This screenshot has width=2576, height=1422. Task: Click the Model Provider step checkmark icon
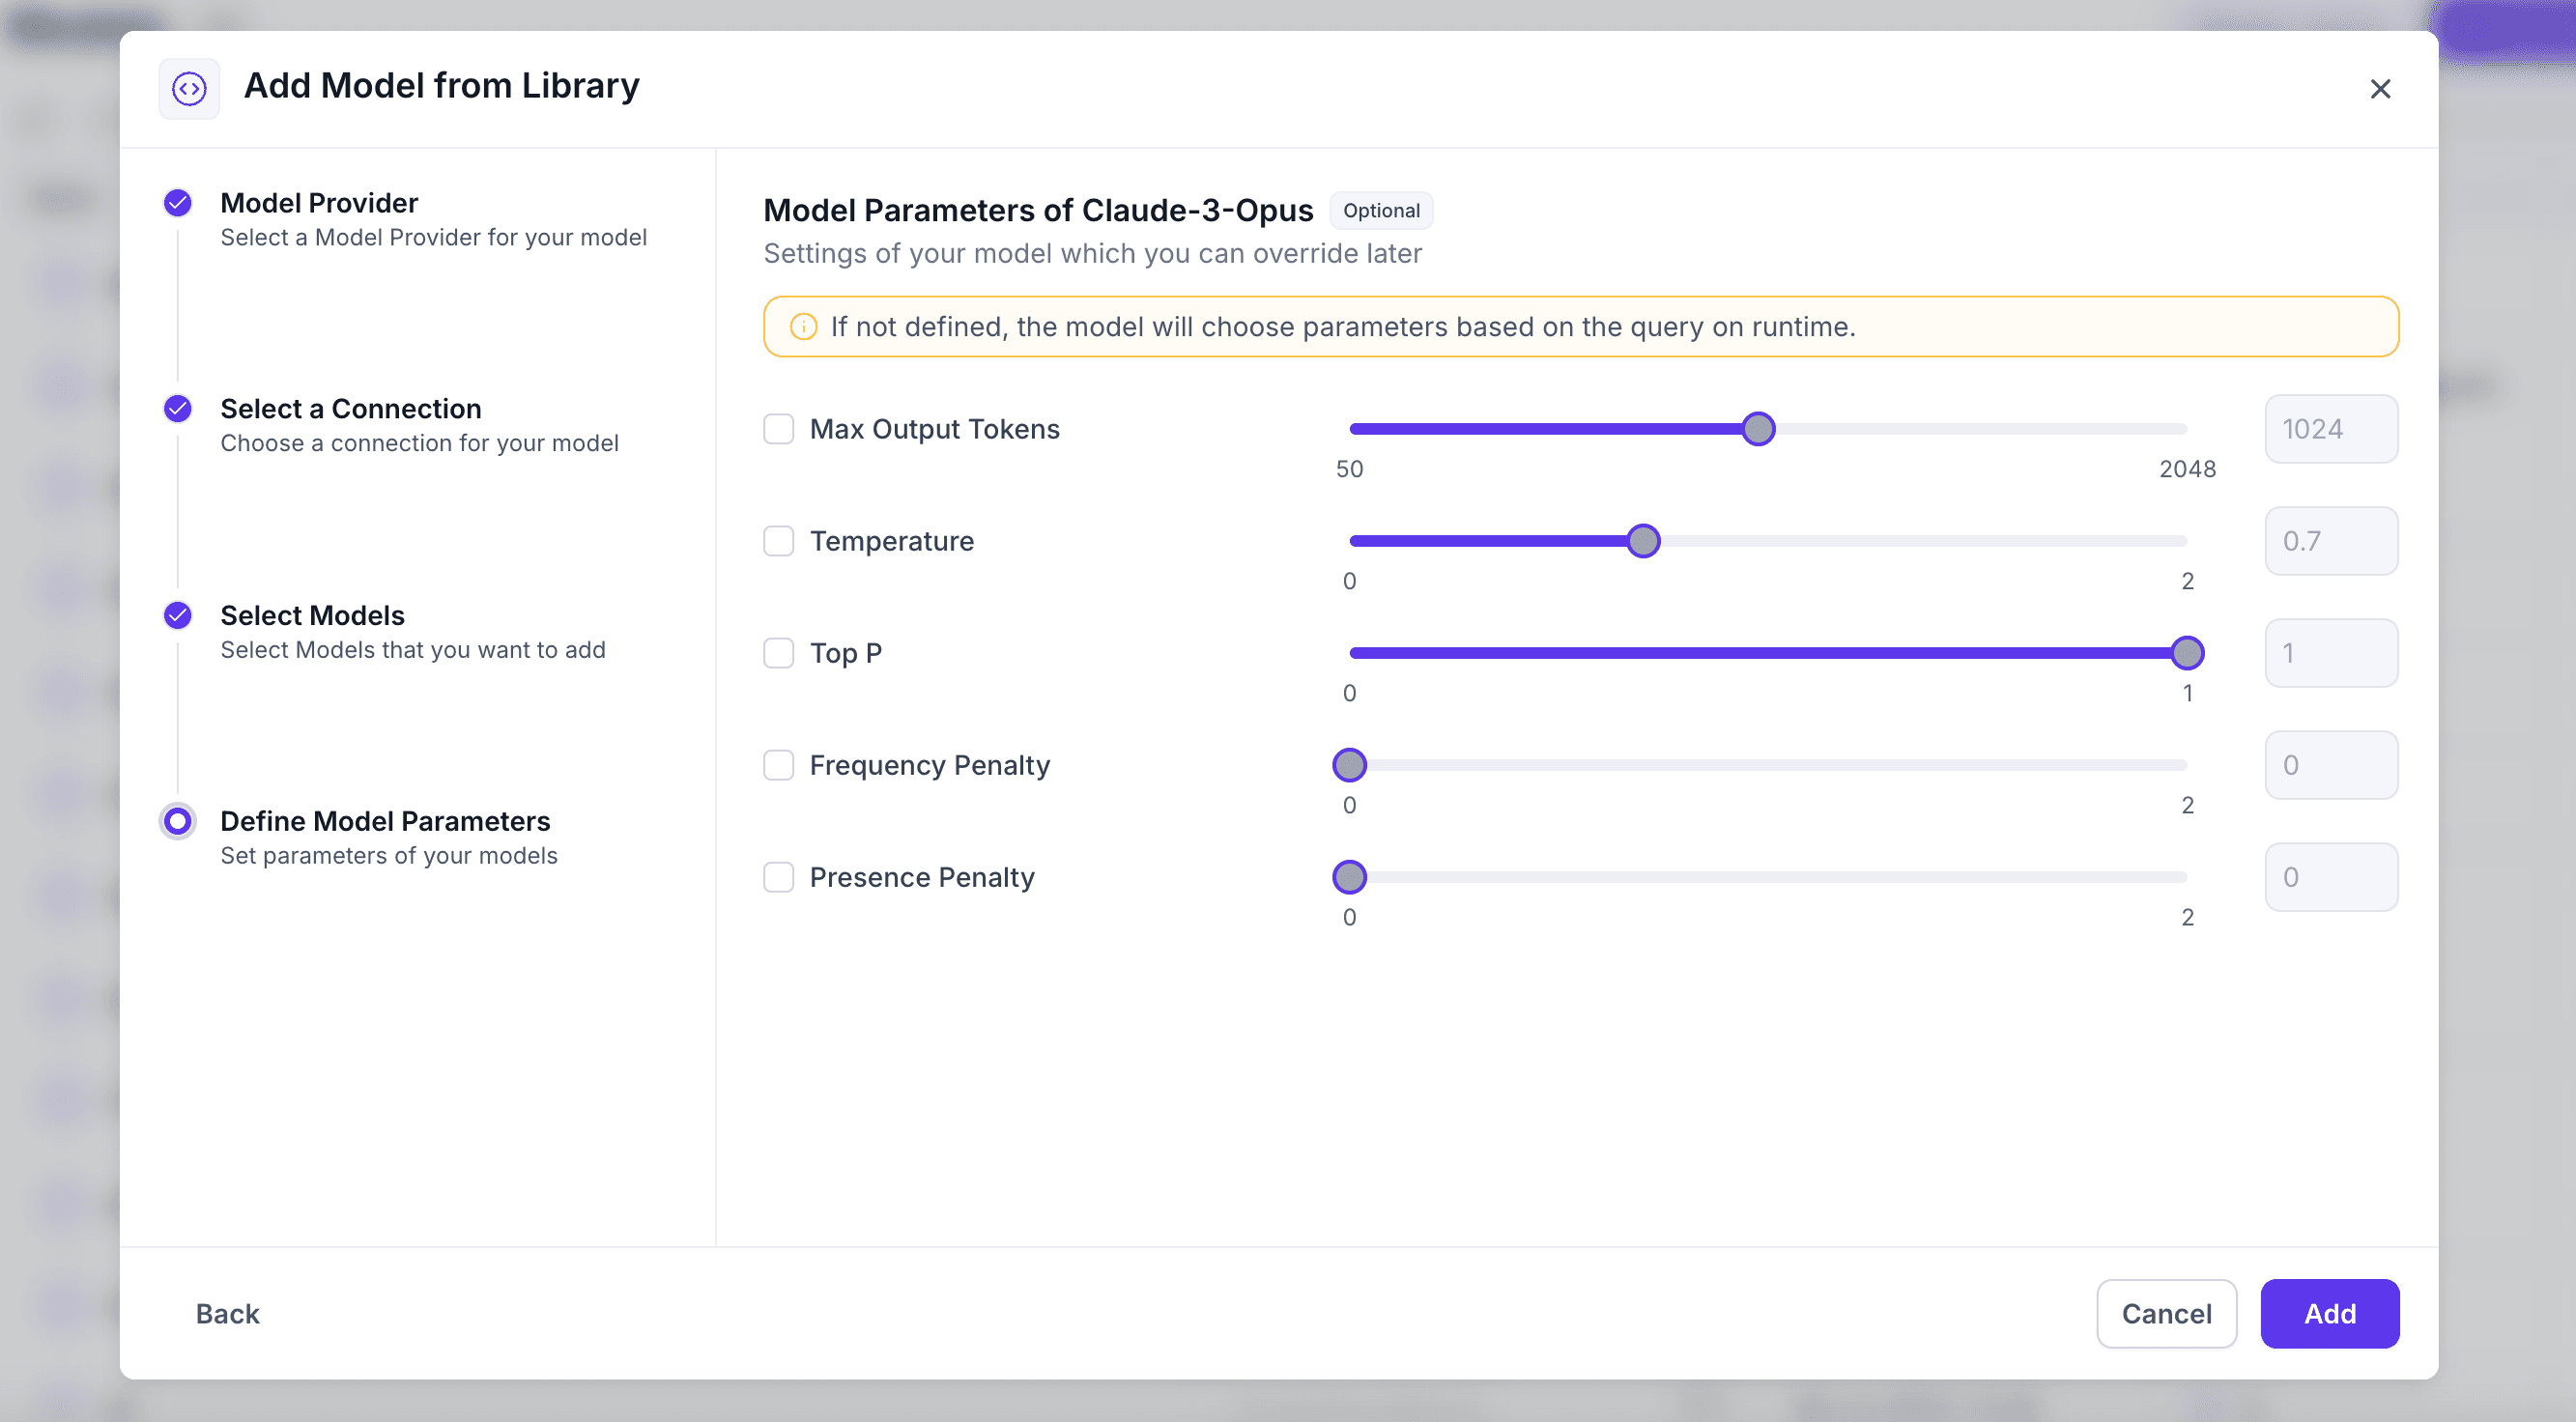click(178, 203)
